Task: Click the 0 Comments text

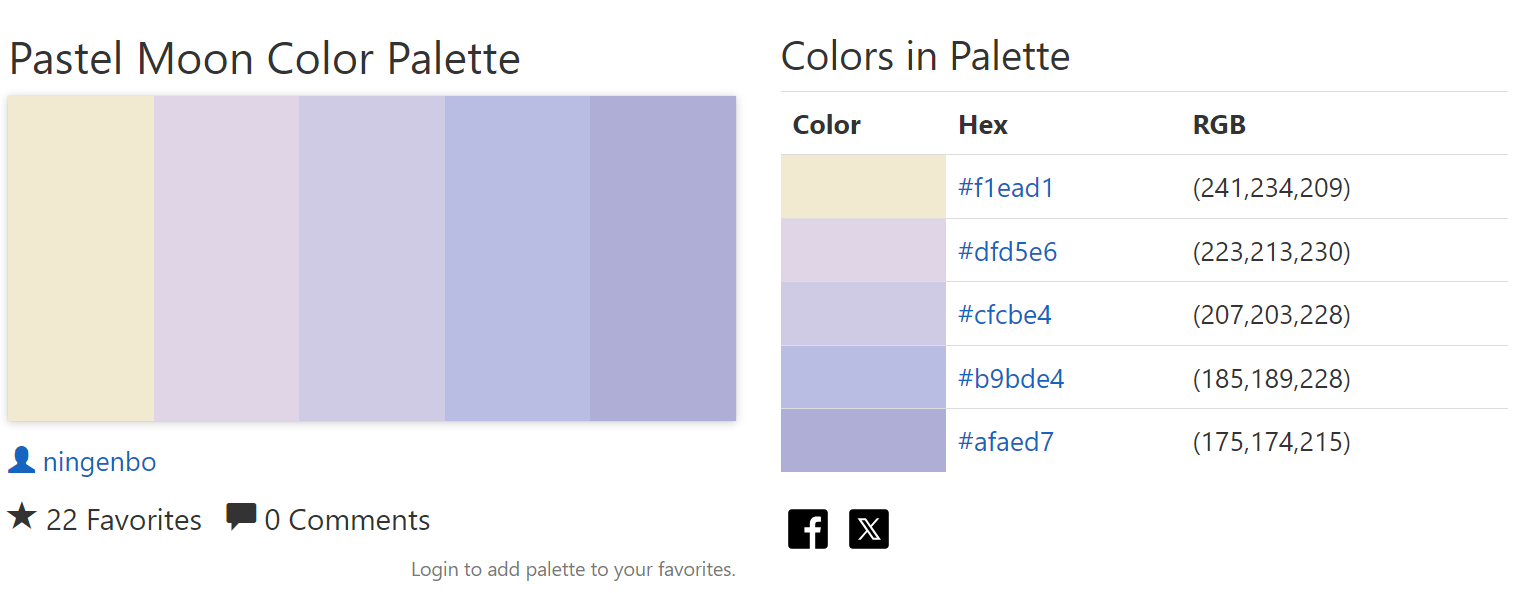Action: tap(347, 520)
